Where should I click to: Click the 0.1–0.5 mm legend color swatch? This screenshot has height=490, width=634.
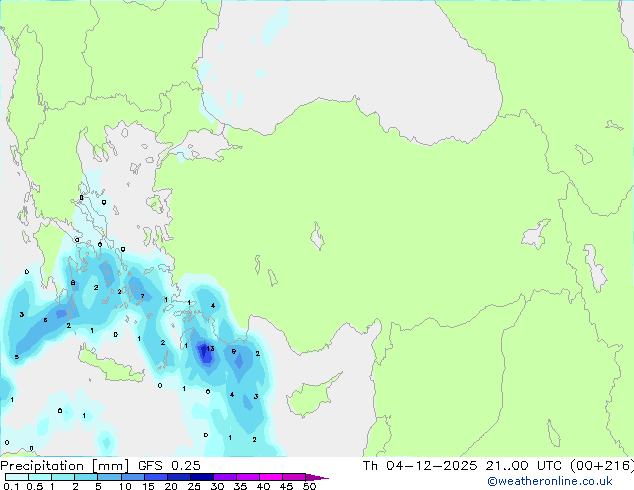coord(17,477)
